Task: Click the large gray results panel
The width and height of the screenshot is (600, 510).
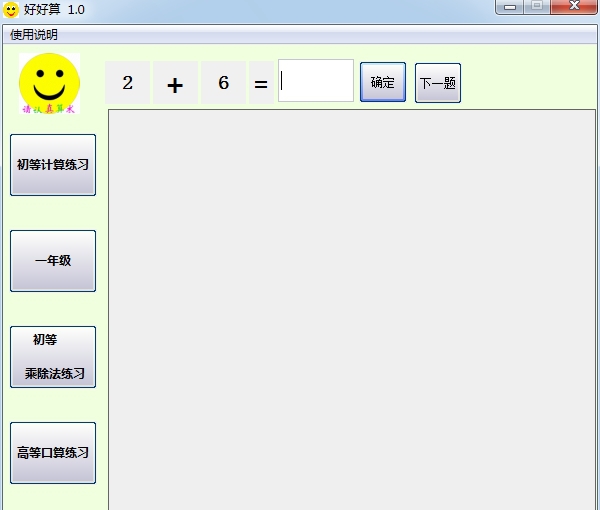Action: [352, 310]
